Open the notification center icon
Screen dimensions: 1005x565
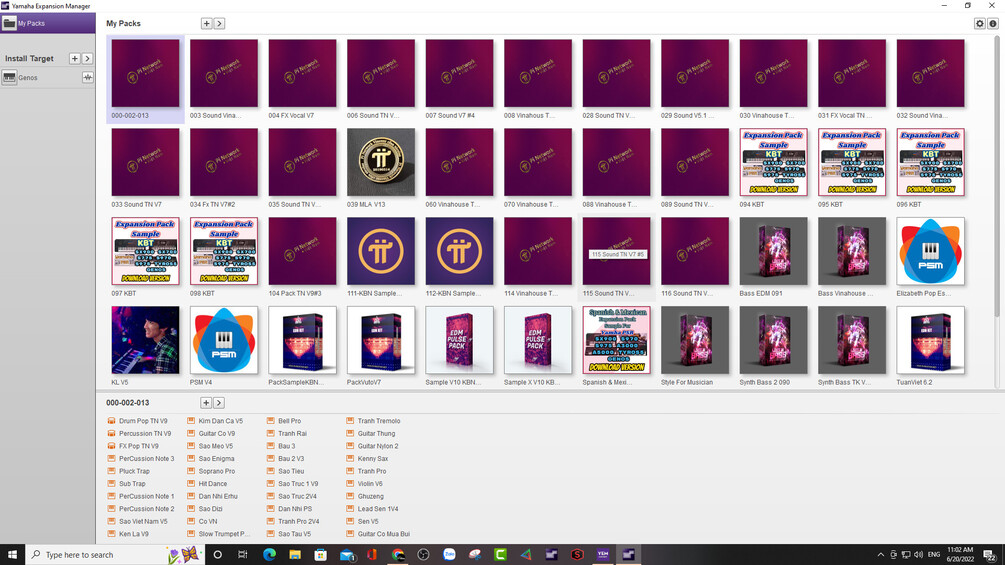click(991, 555)
